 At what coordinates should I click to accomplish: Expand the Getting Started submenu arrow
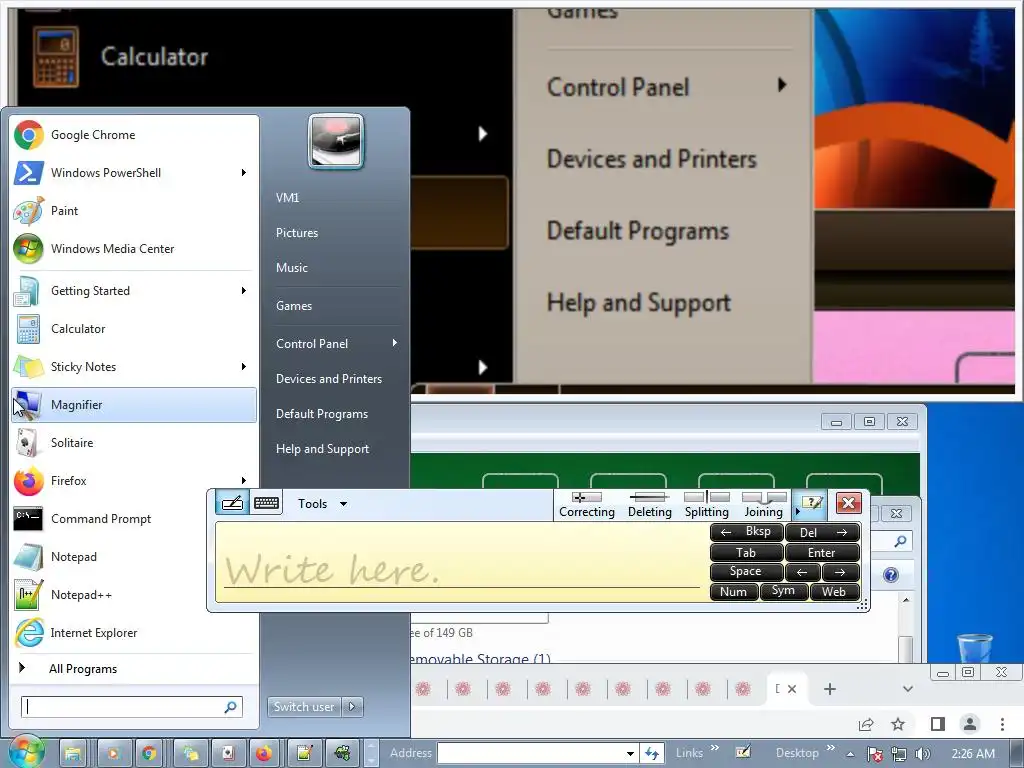click(x=244, y=291)
